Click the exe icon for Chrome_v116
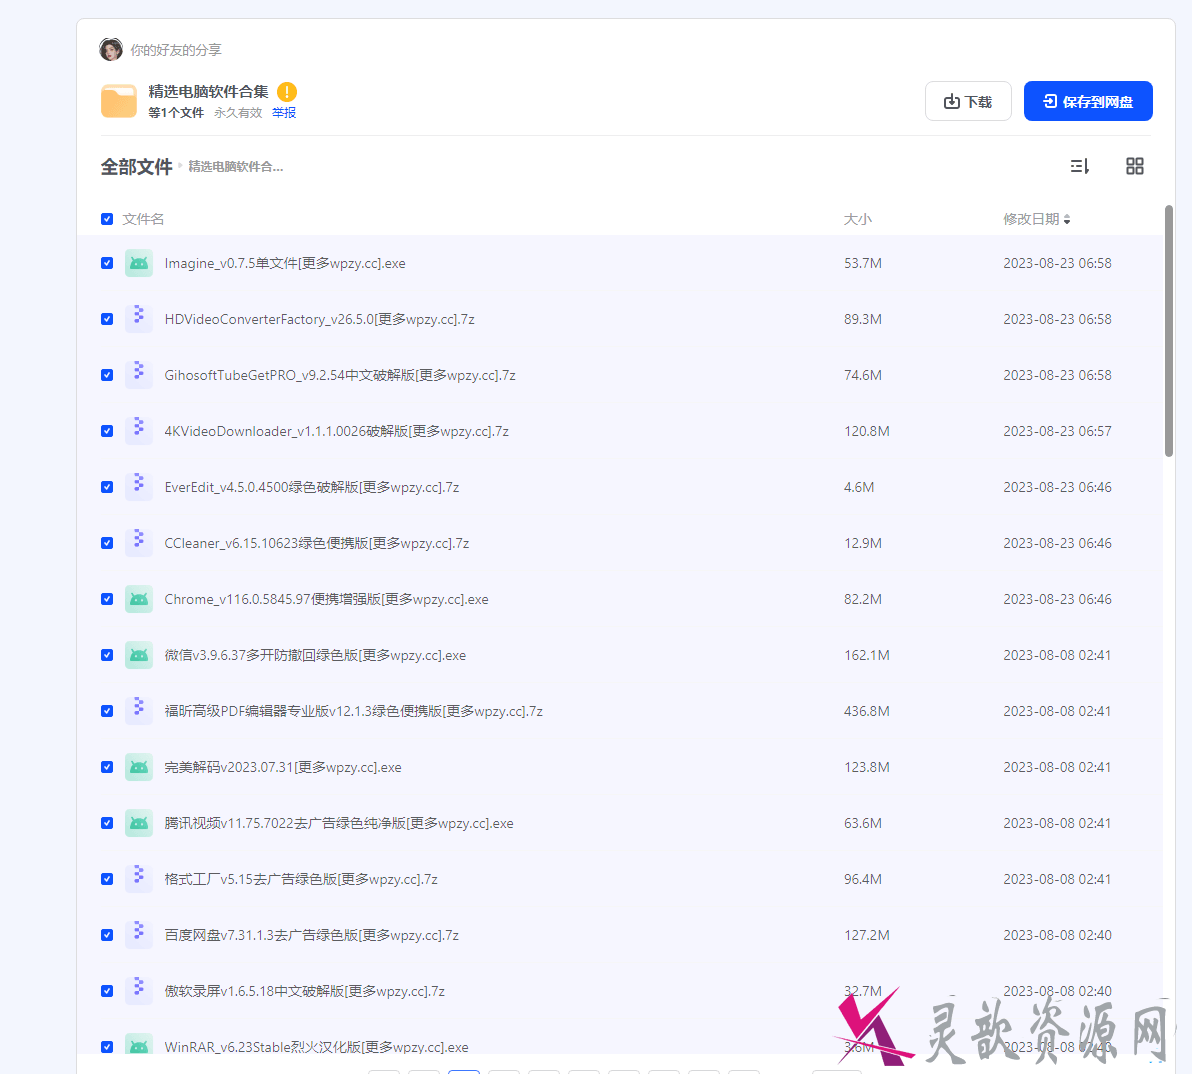 pos(138,599)
